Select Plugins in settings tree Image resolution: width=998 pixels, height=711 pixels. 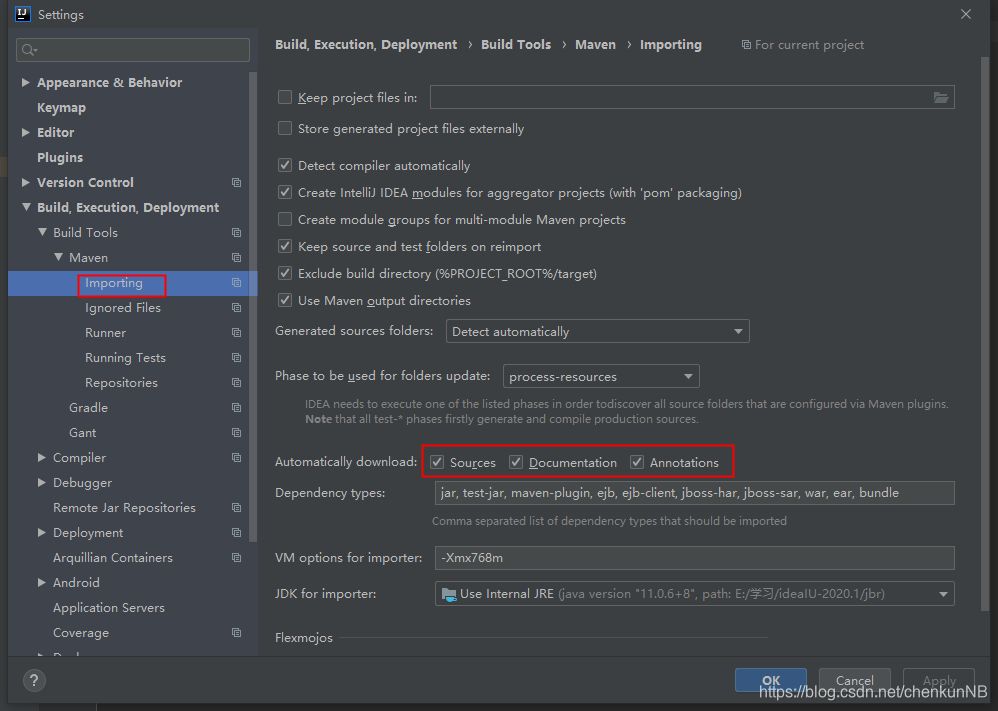click(60, 157)
